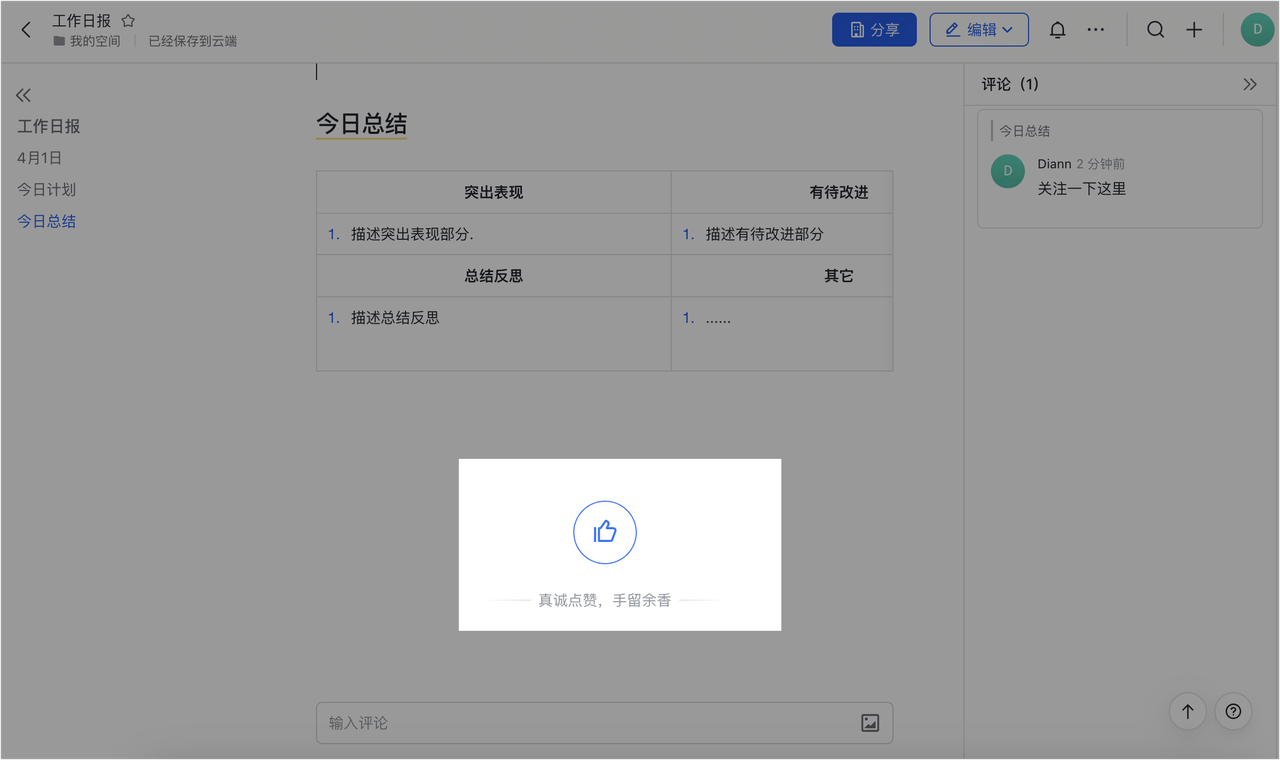Go to 今日总结 outline section

click(46, 221)
